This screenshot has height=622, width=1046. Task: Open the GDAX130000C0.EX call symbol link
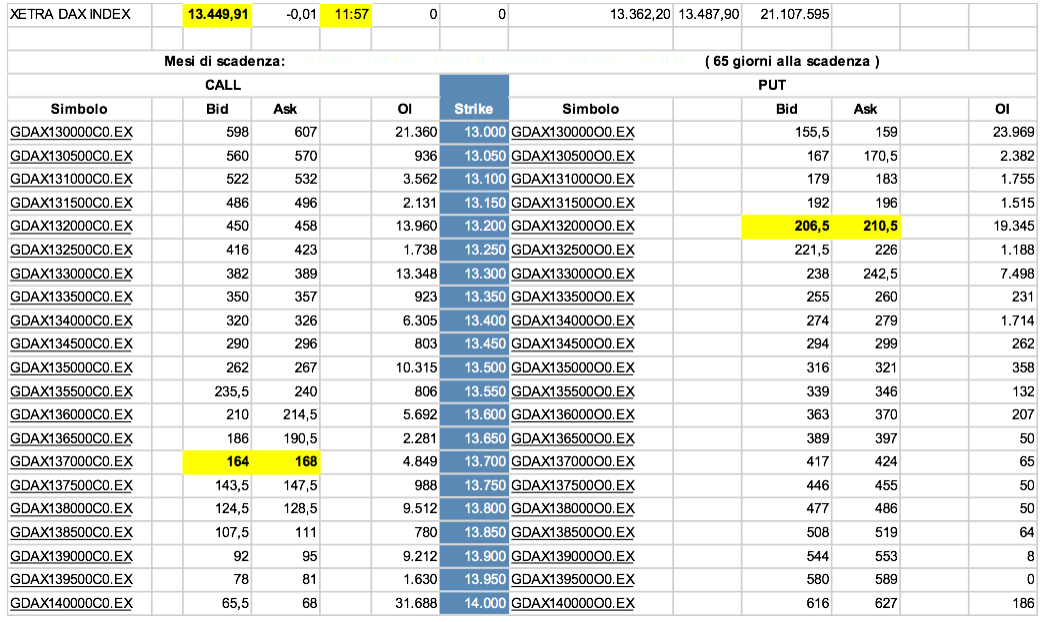[71, 132]
